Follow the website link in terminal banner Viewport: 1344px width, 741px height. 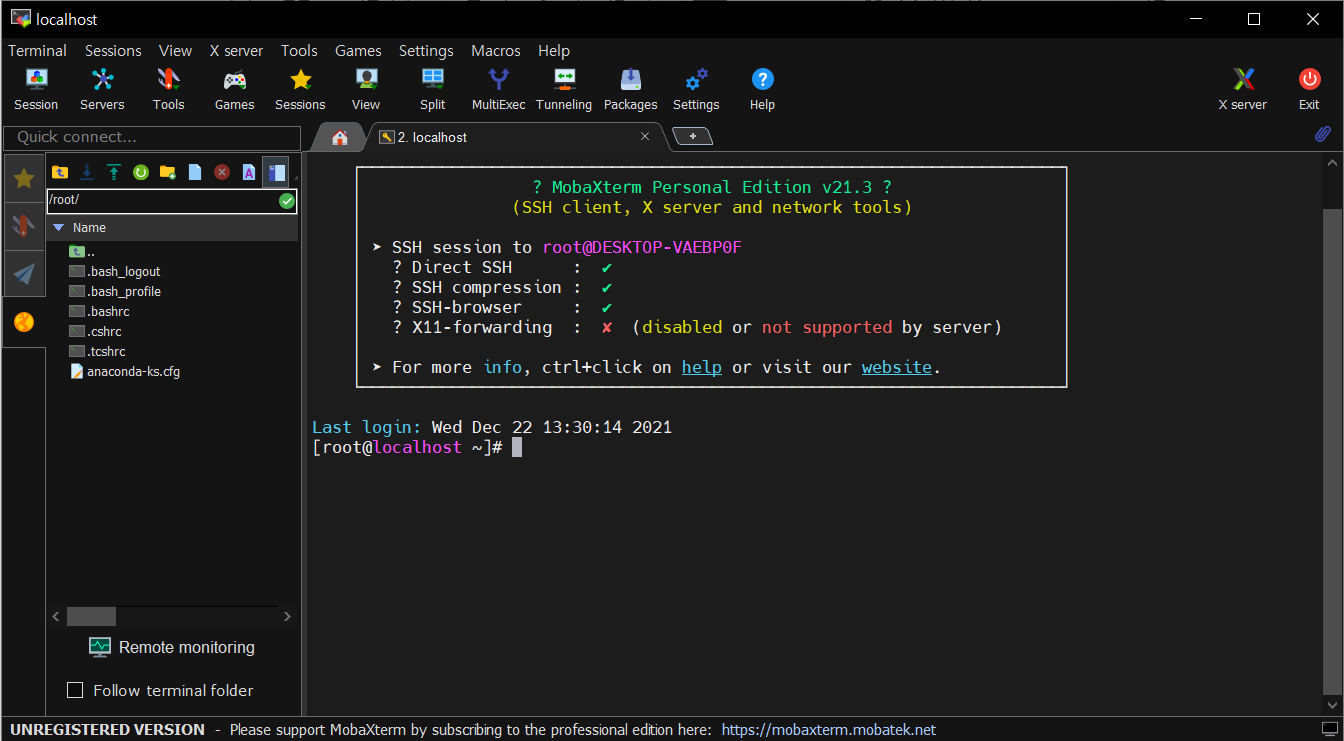click(897, 367)
